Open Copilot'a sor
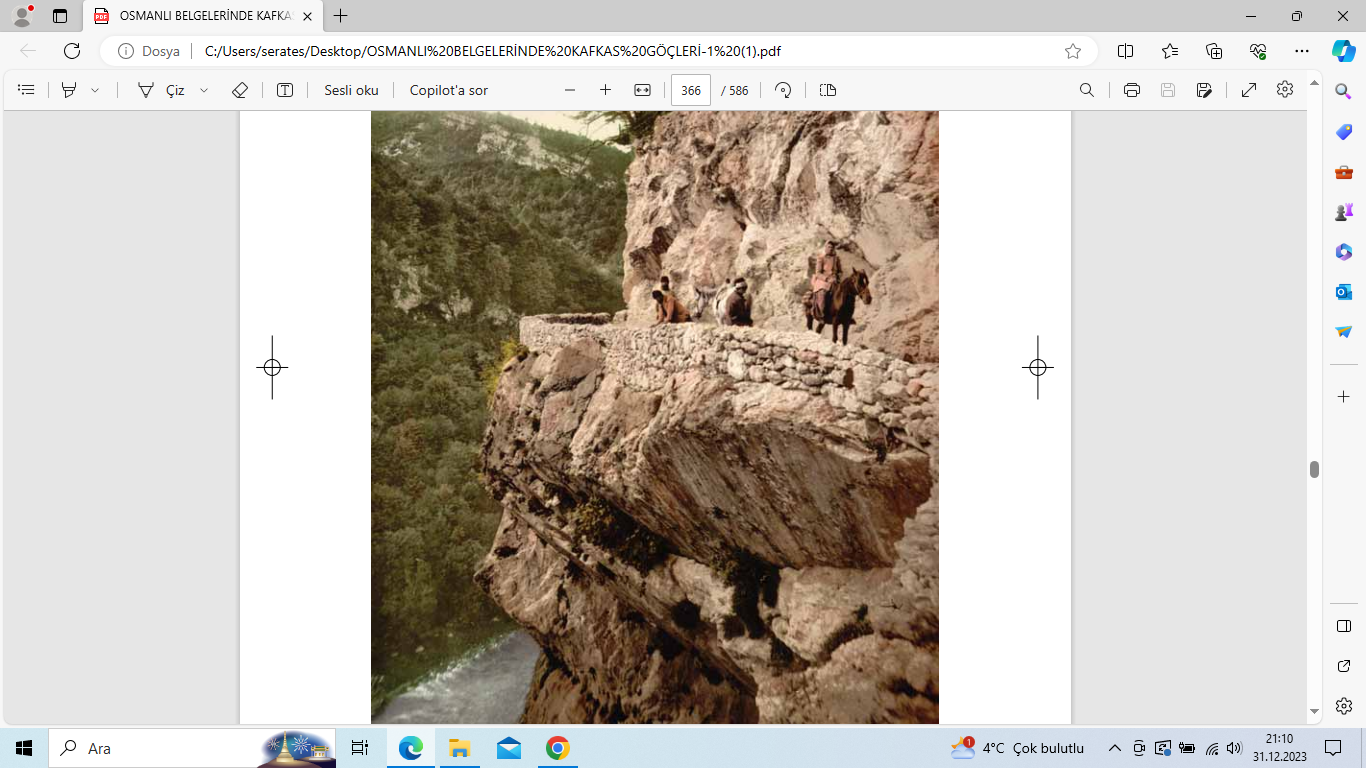This screenshot has height=768, width=1366. [x=449, y=90]
